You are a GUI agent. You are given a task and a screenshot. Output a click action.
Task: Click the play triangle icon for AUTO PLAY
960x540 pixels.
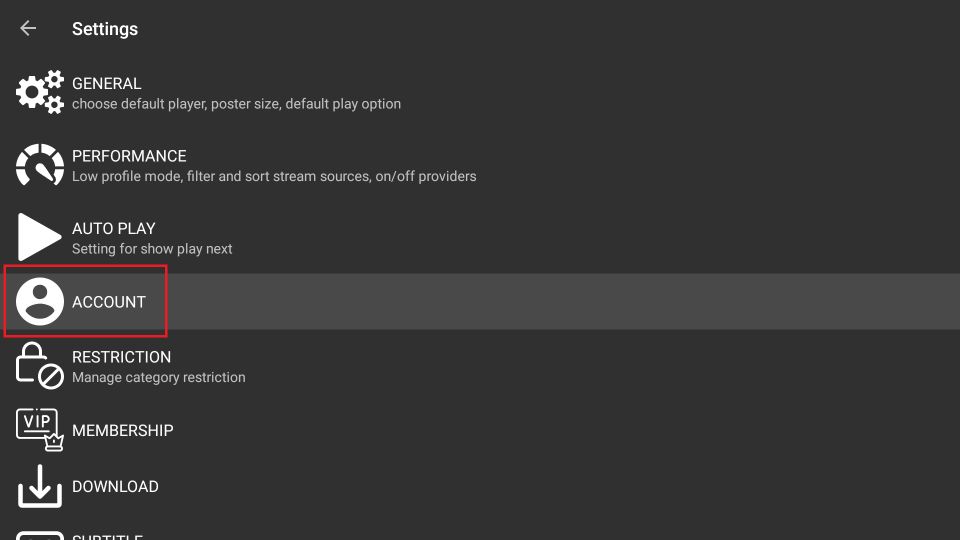pyautogui.click(x=40, y=237)
